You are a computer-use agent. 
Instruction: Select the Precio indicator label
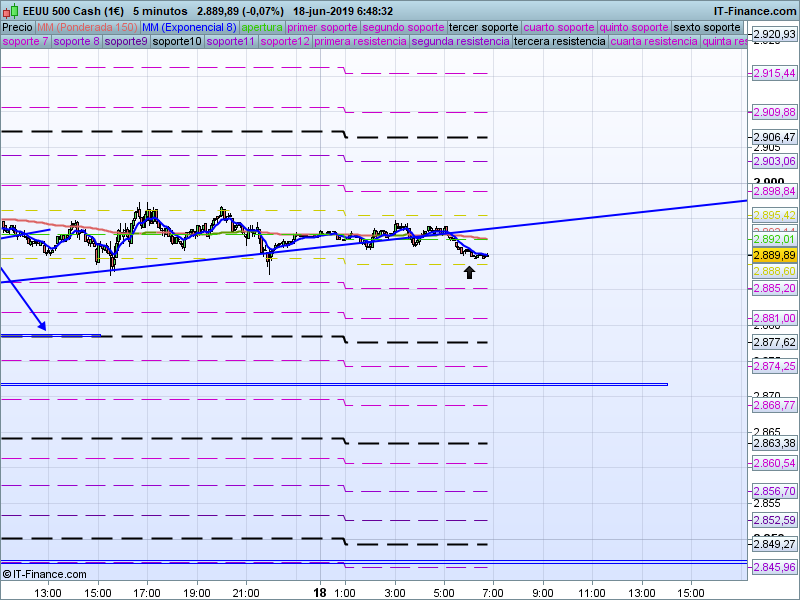coord(17,27)
